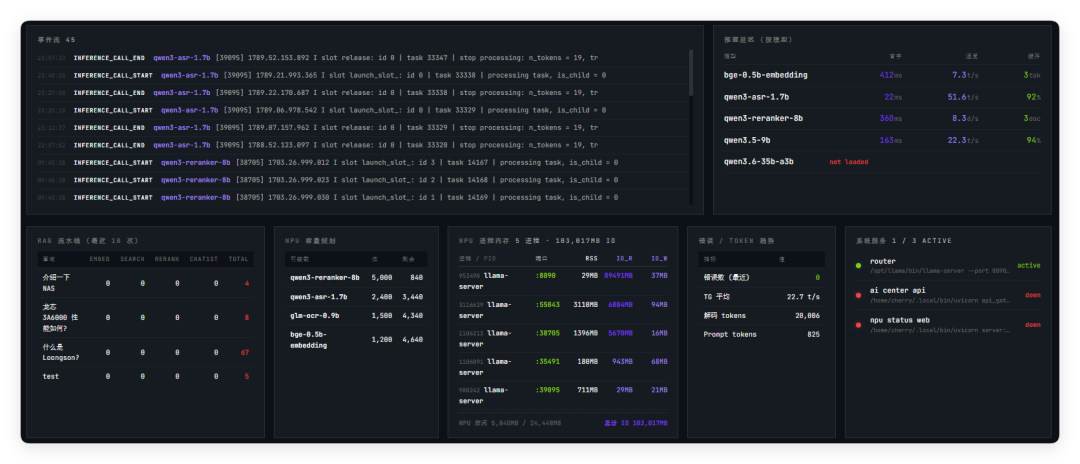Image resolution: width=1080 pixels, height=464 pixels.
Task: Click the TG 平均 22.7 t/s row
Action: [761, 297]
